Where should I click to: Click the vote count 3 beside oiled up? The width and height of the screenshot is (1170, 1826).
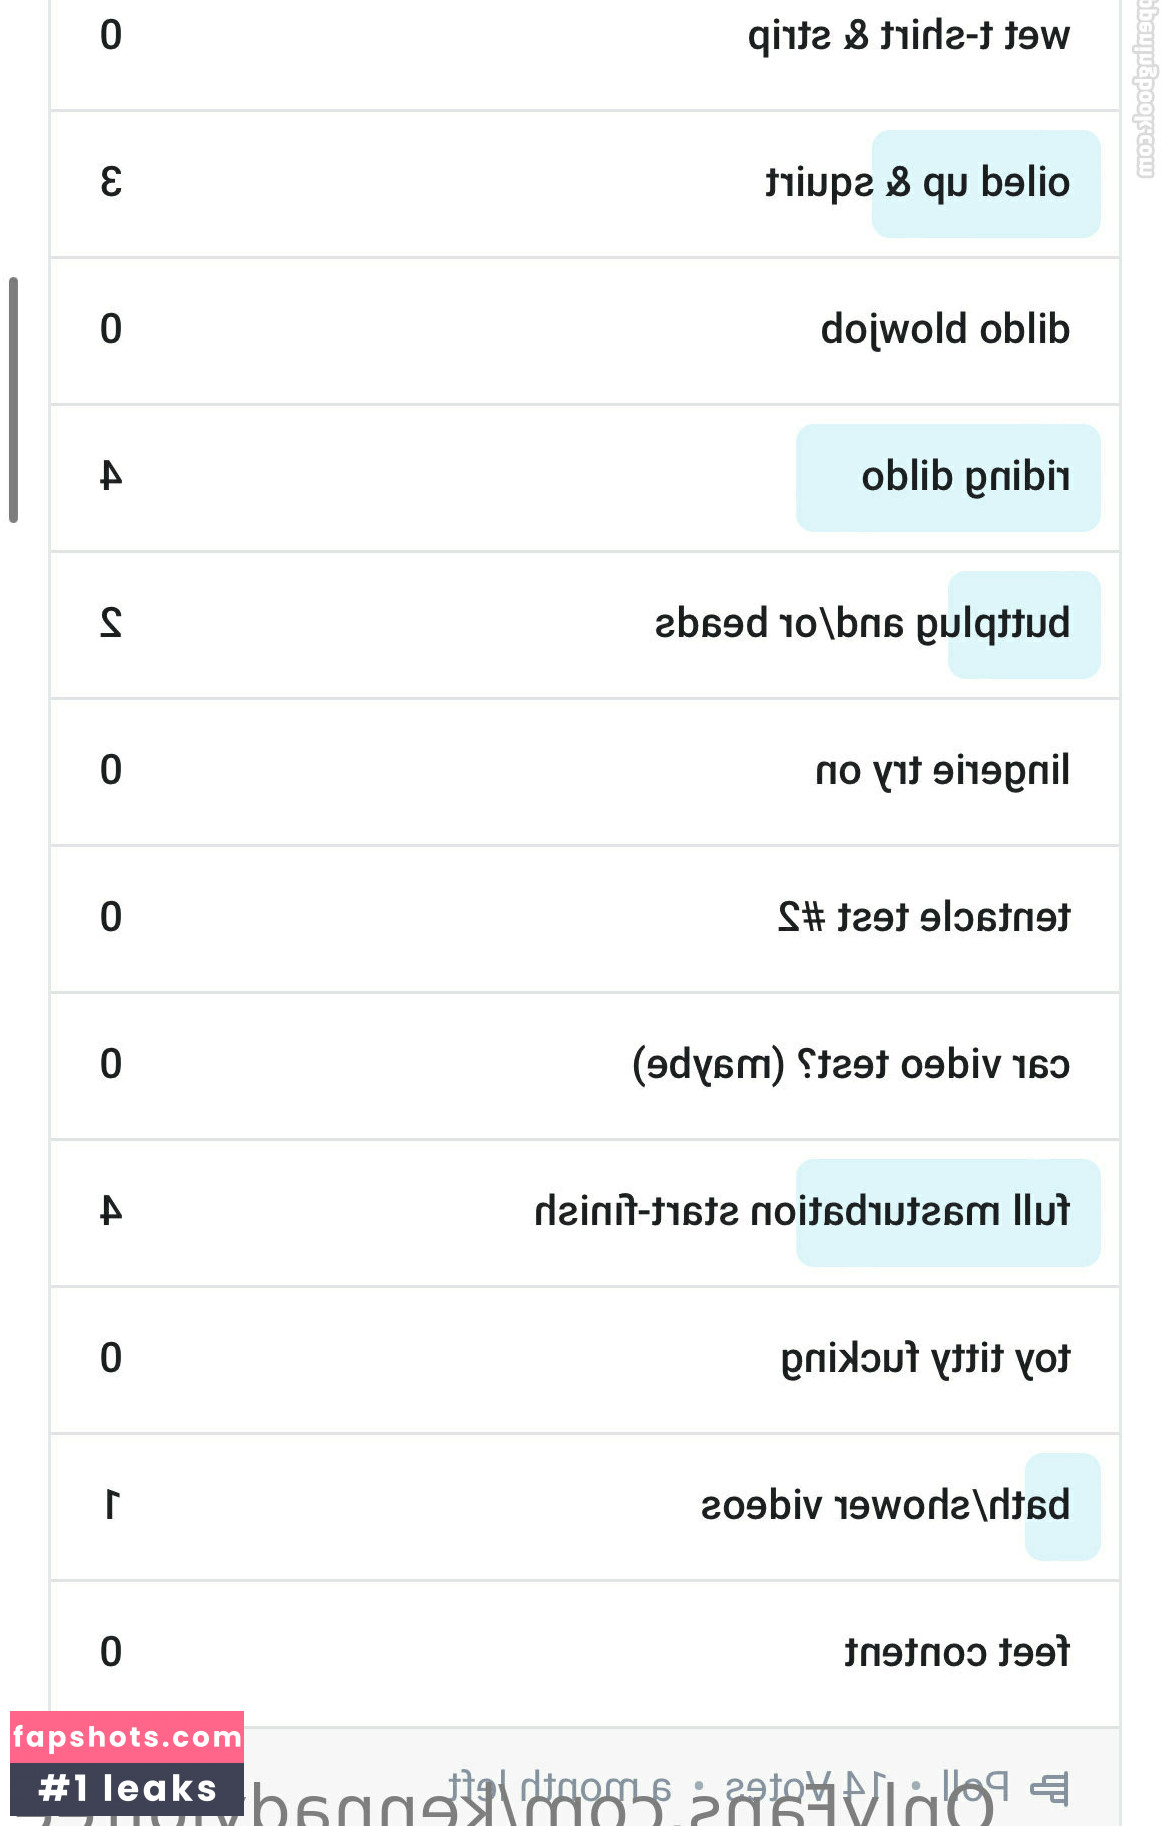[x=111, y=183]
